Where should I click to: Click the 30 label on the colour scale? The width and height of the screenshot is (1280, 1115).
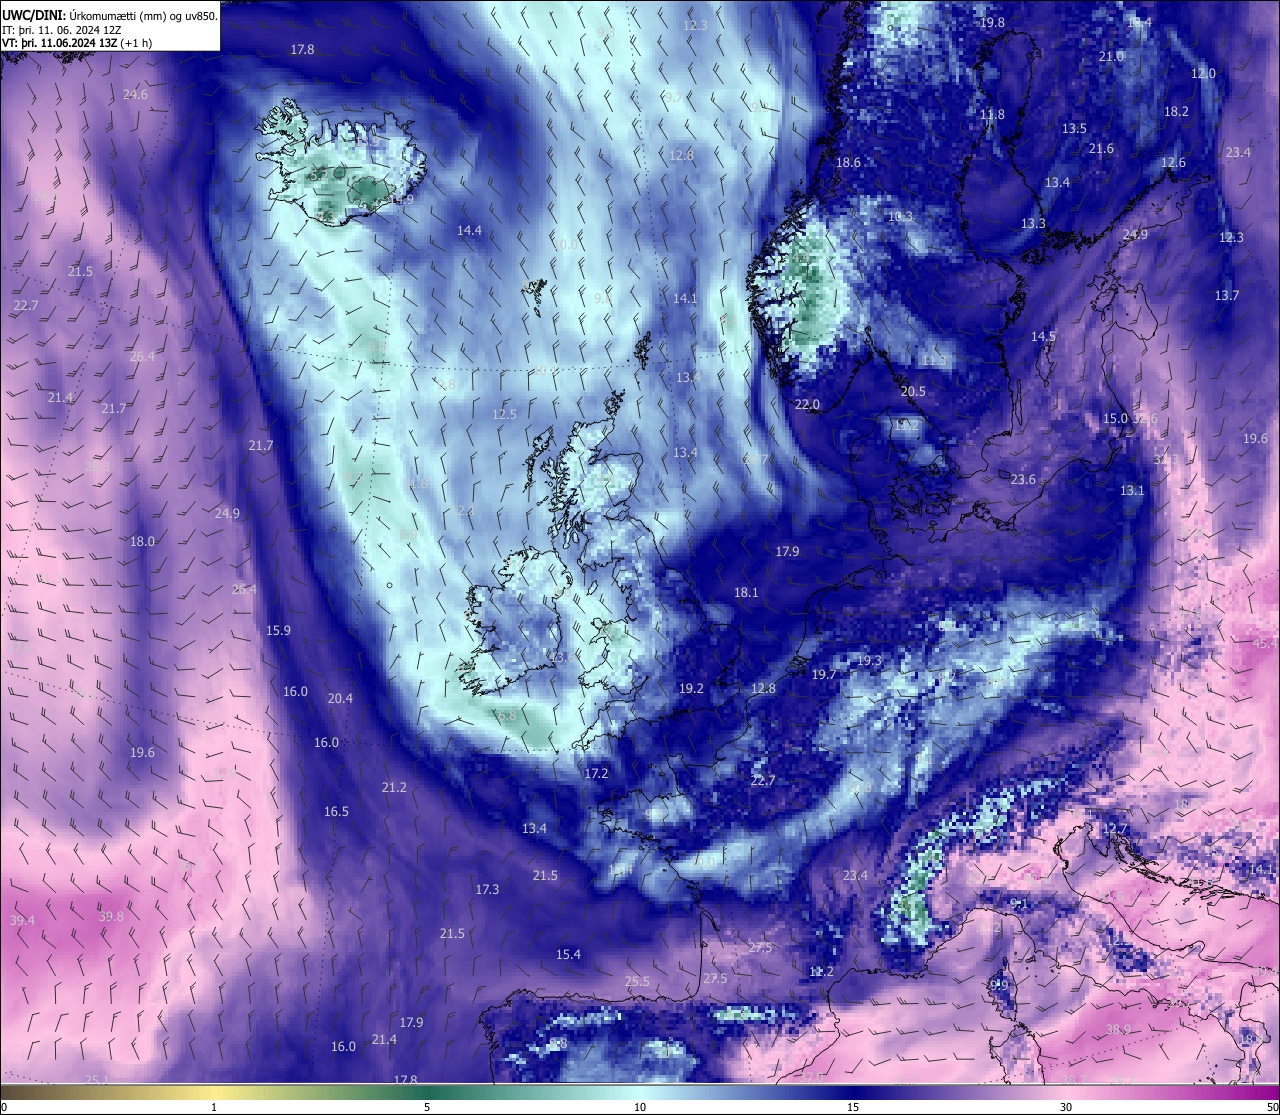[1066, 1106]
